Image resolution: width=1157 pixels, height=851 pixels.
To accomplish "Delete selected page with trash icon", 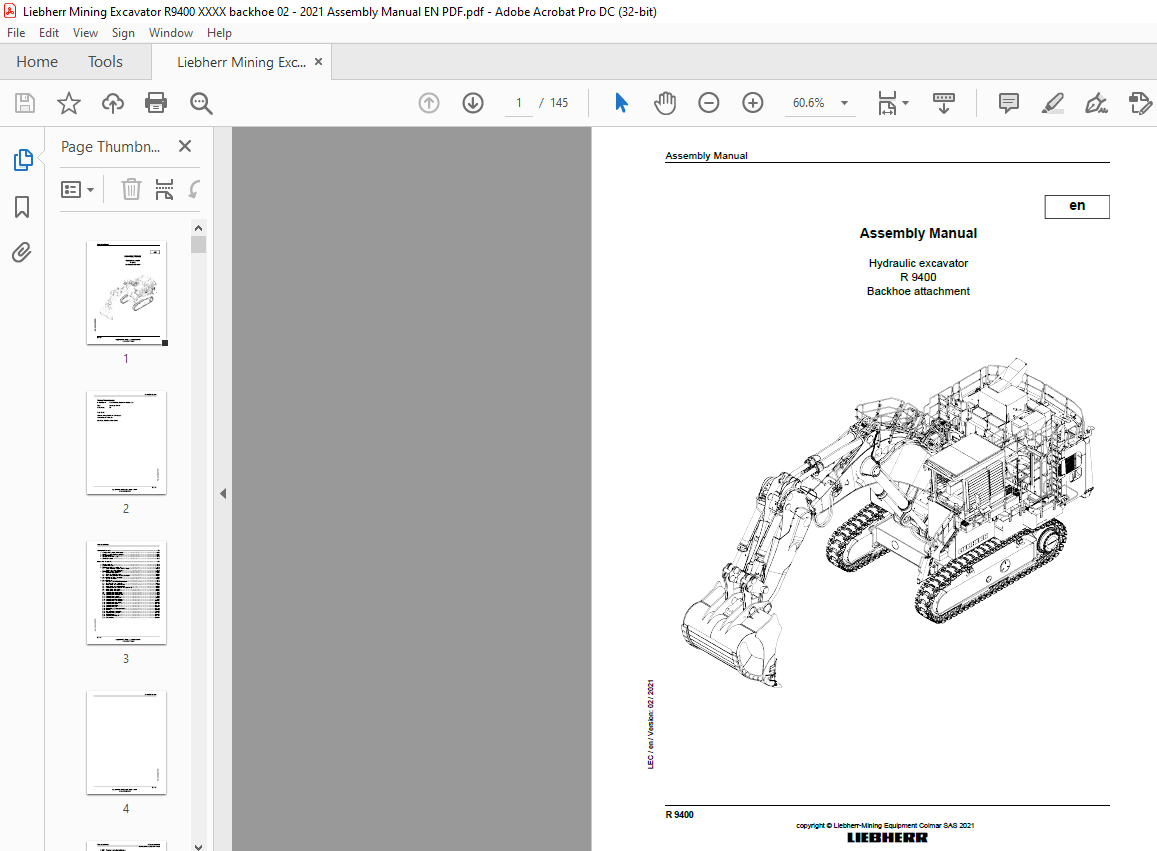I will click(x=131, y=190).
